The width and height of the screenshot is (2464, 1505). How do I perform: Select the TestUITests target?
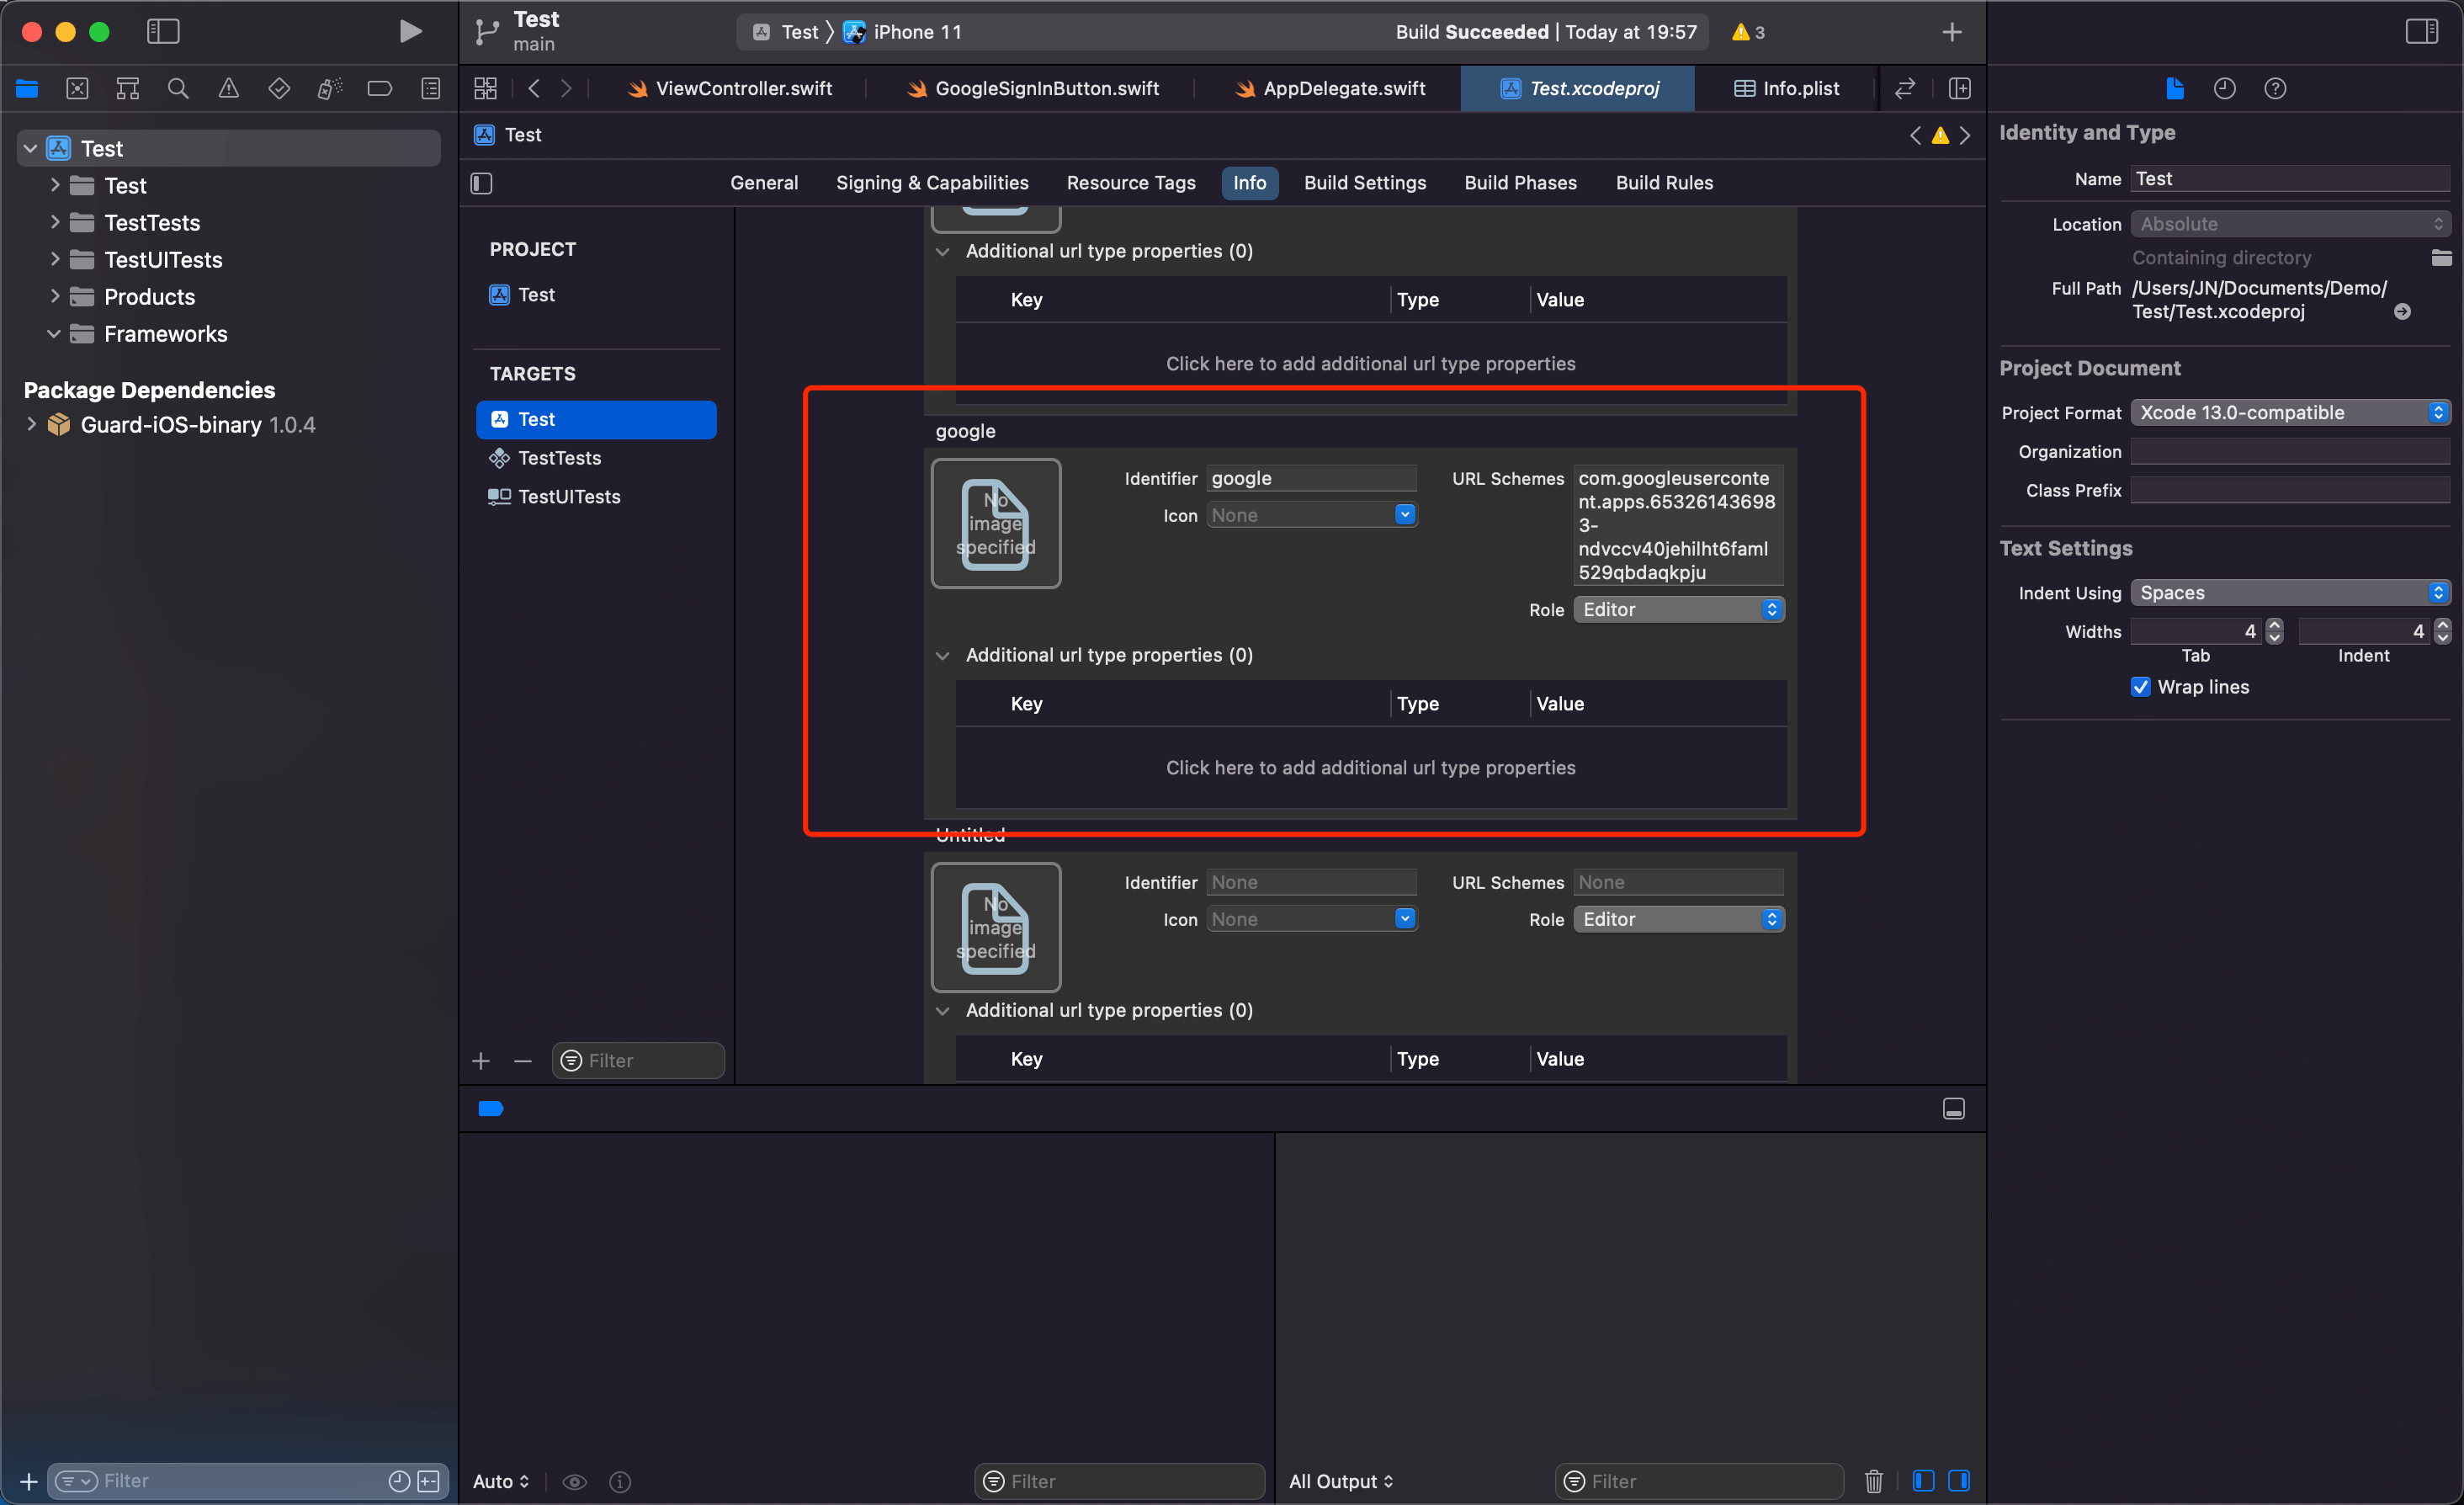(568, 496)
